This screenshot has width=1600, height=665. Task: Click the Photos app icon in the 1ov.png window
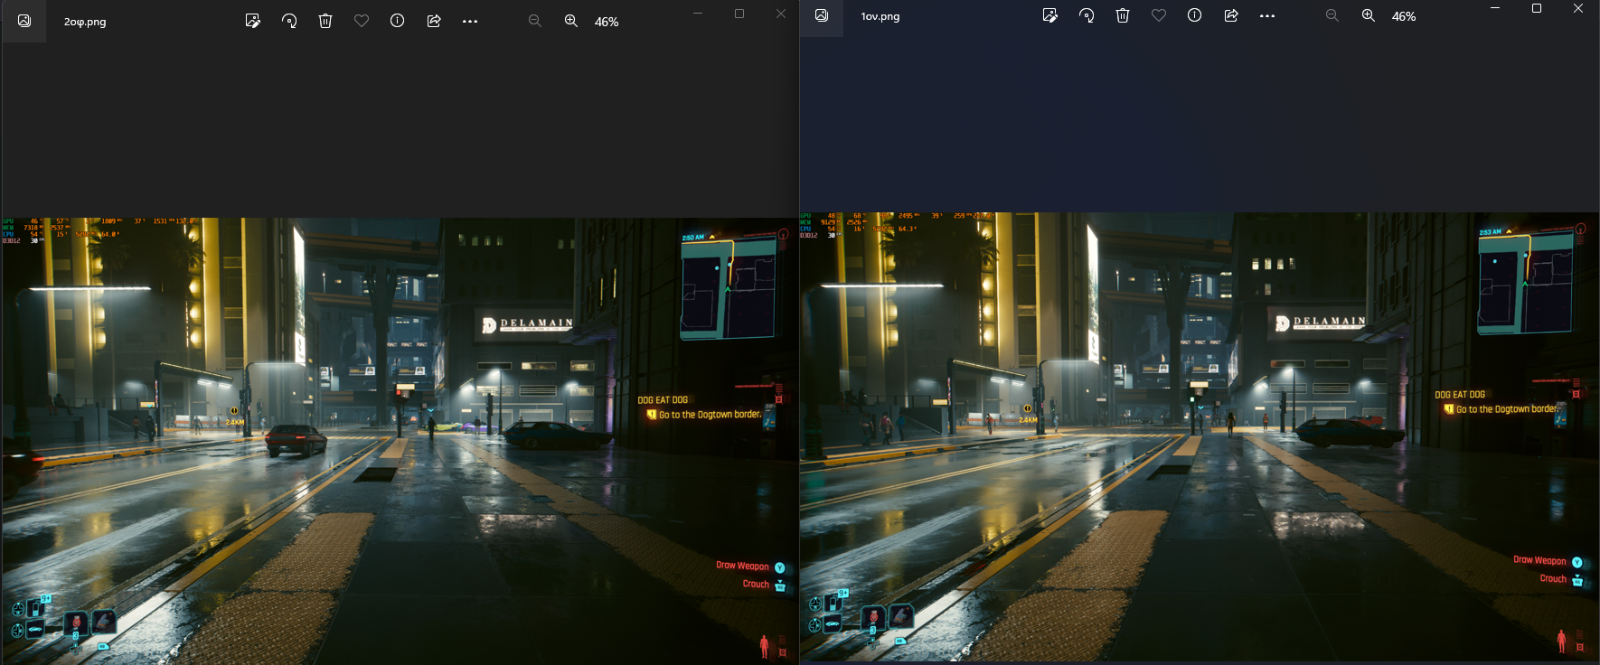(821, 16)
